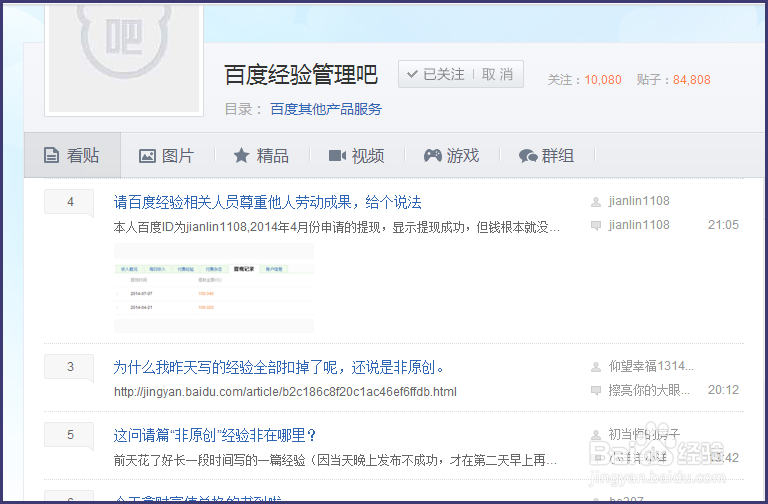This screenshot has height=504, width=768.
Task: Click preview text 前天花了好长一段时间写的一篇经验
Action: 335,460
